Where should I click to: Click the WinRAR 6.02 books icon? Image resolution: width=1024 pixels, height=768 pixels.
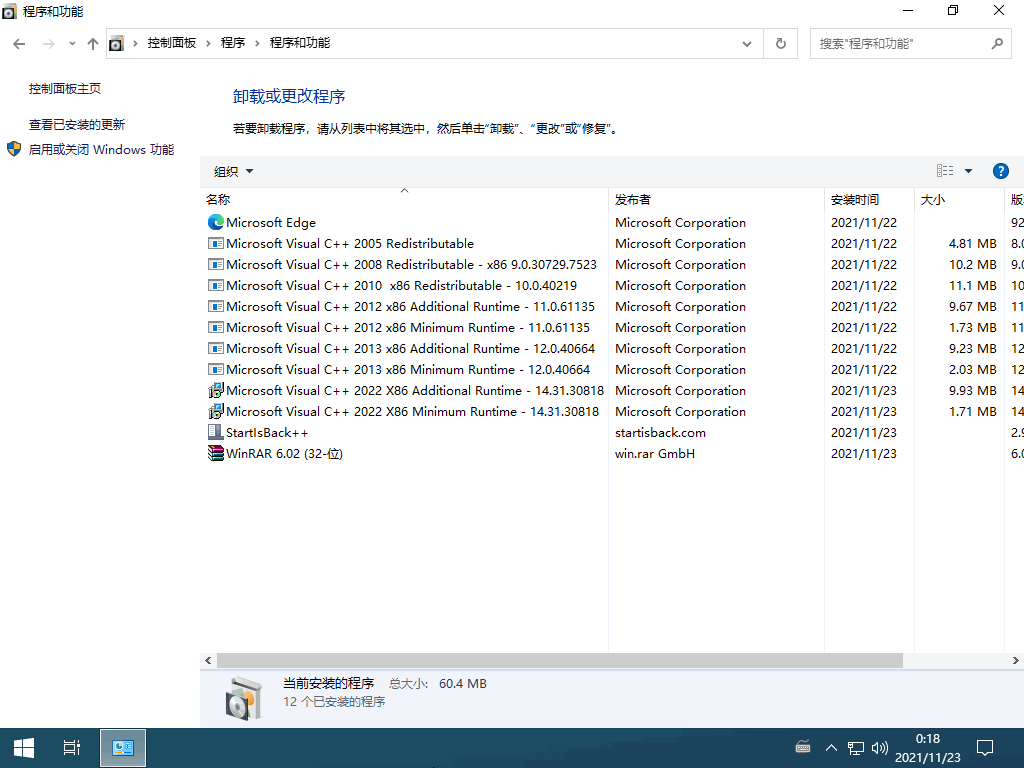click(215, 454)
